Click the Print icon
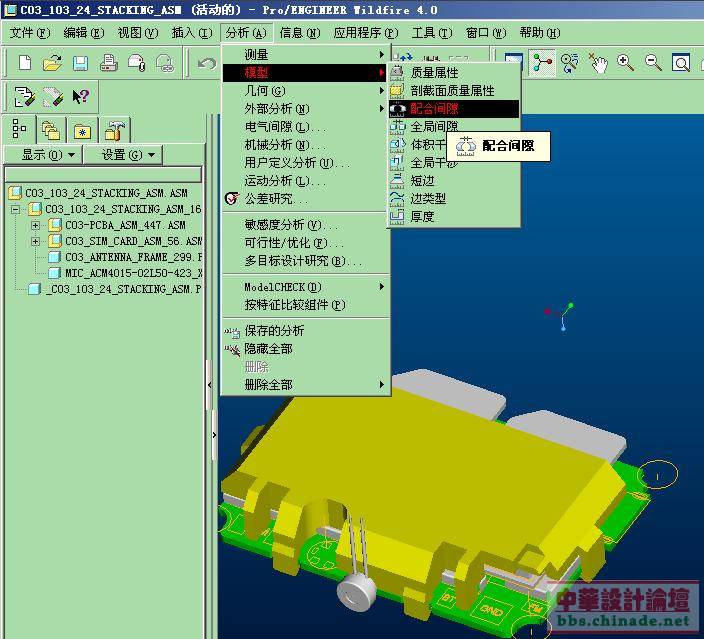 tap(109, 63)
